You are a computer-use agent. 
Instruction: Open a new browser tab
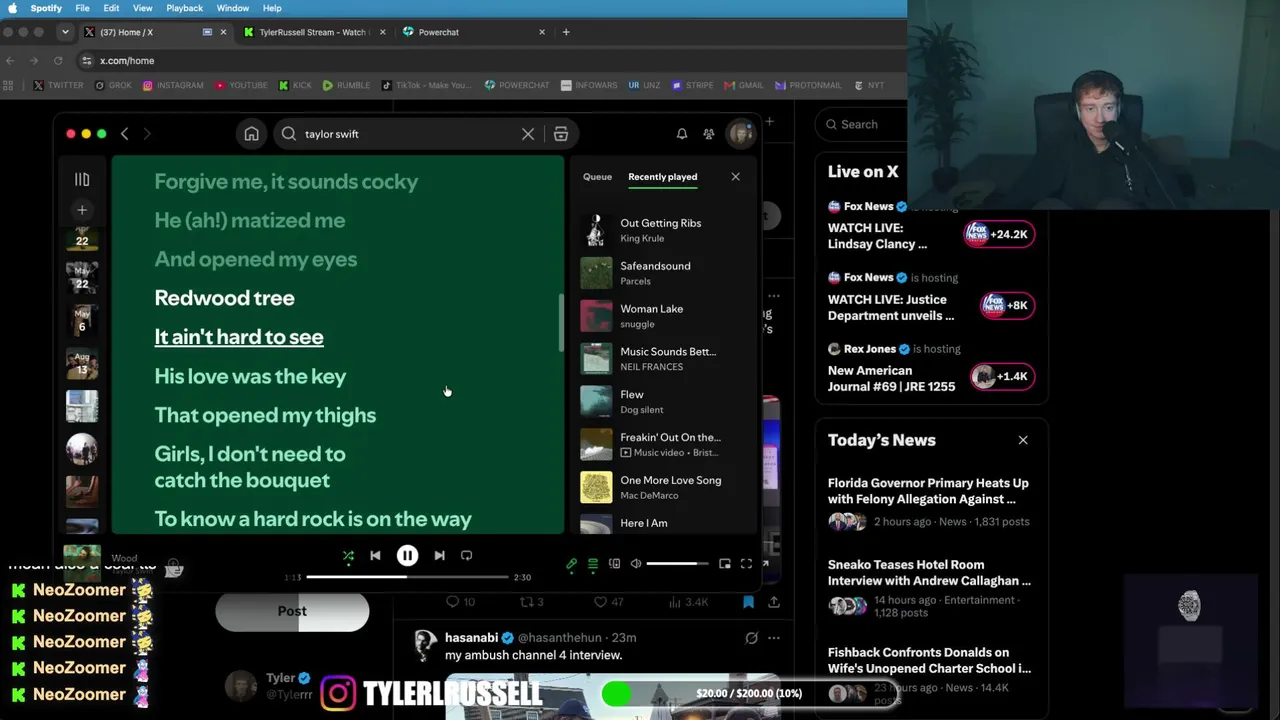coord(566,32)
